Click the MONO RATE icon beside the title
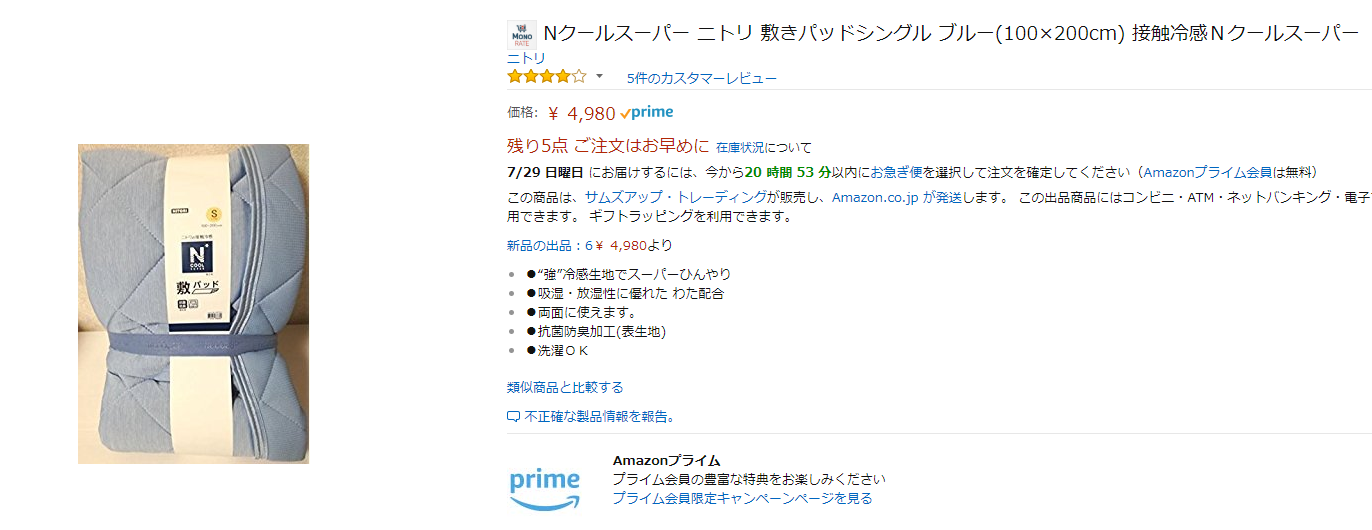 click(521, 34)
